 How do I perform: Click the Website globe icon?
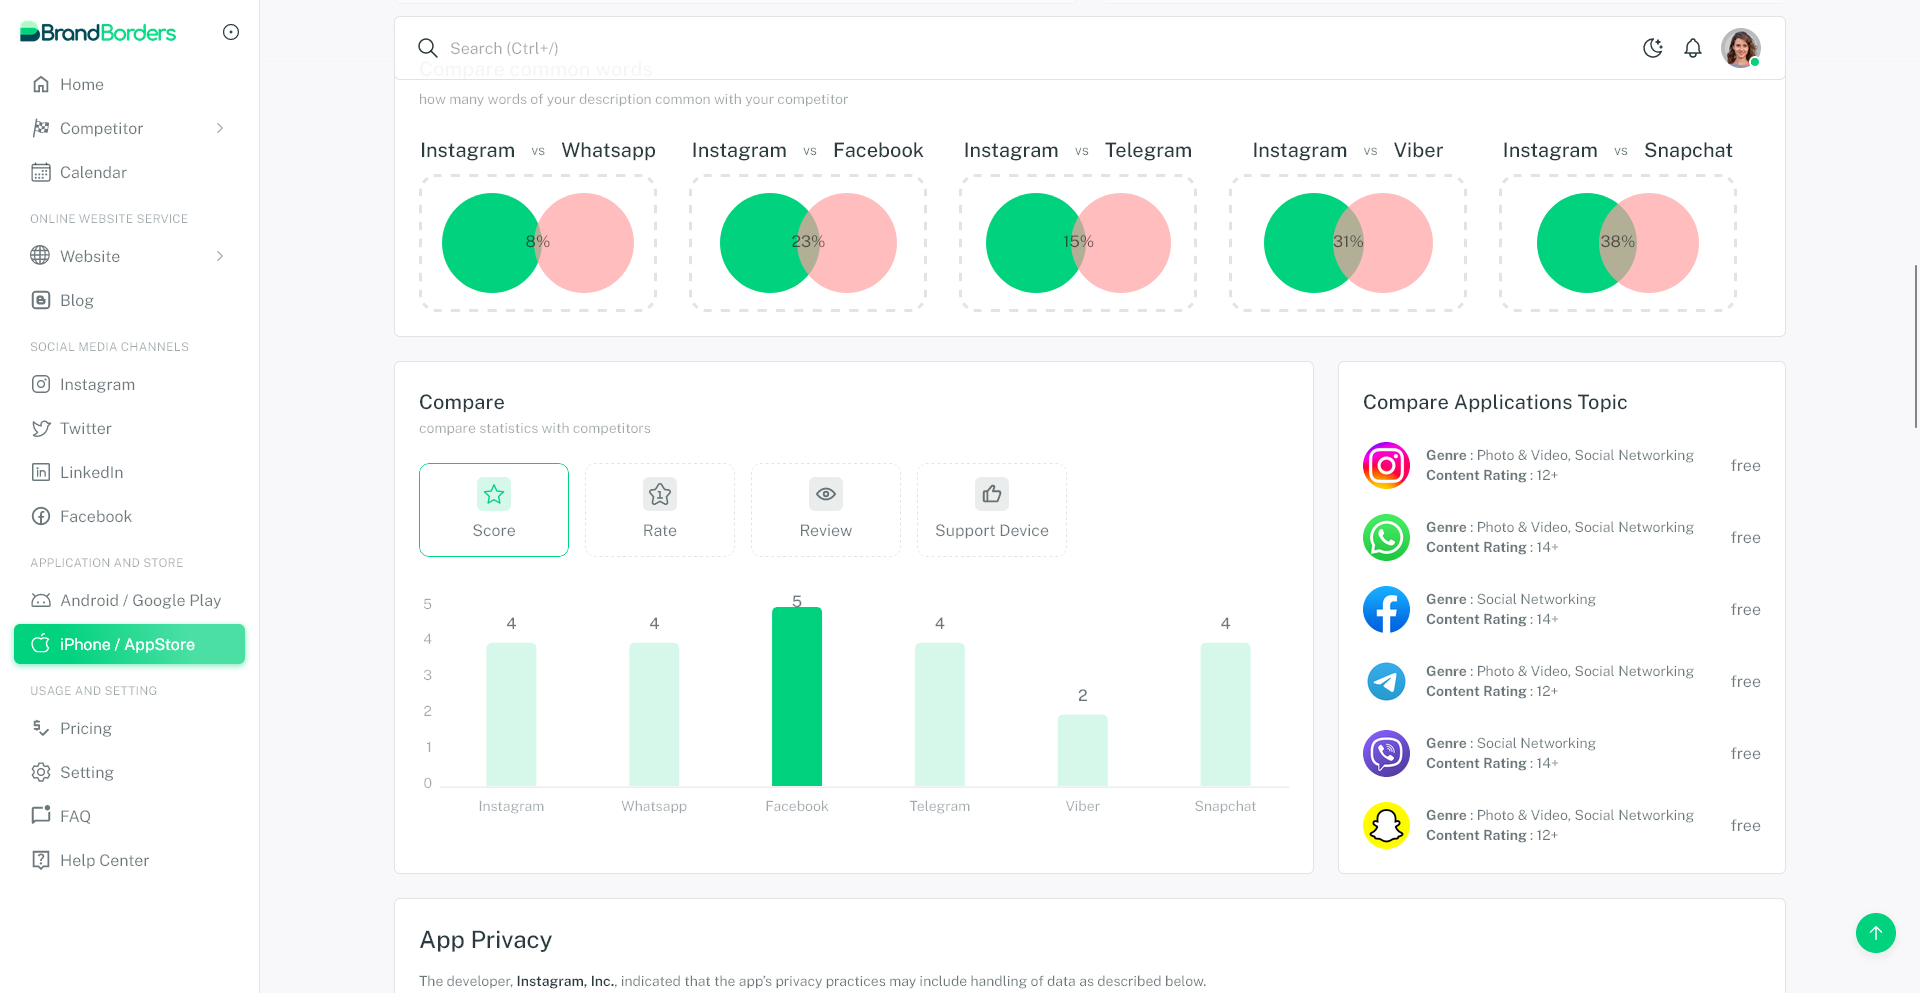(40, 256)
